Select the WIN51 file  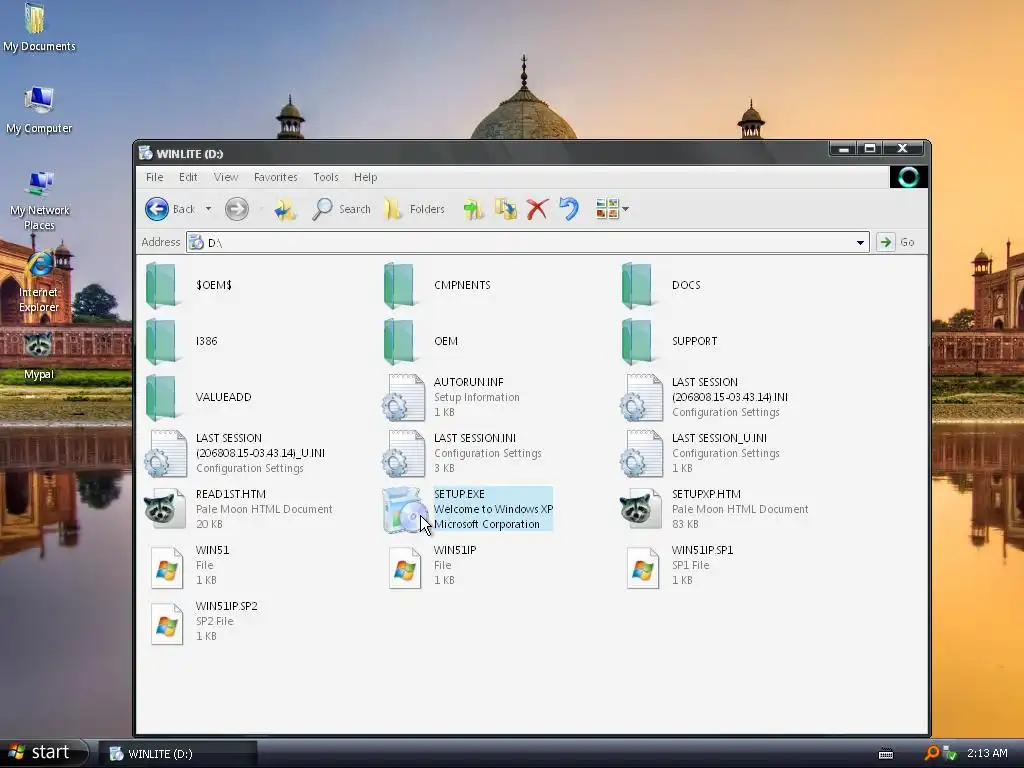(x=189, y=565)
